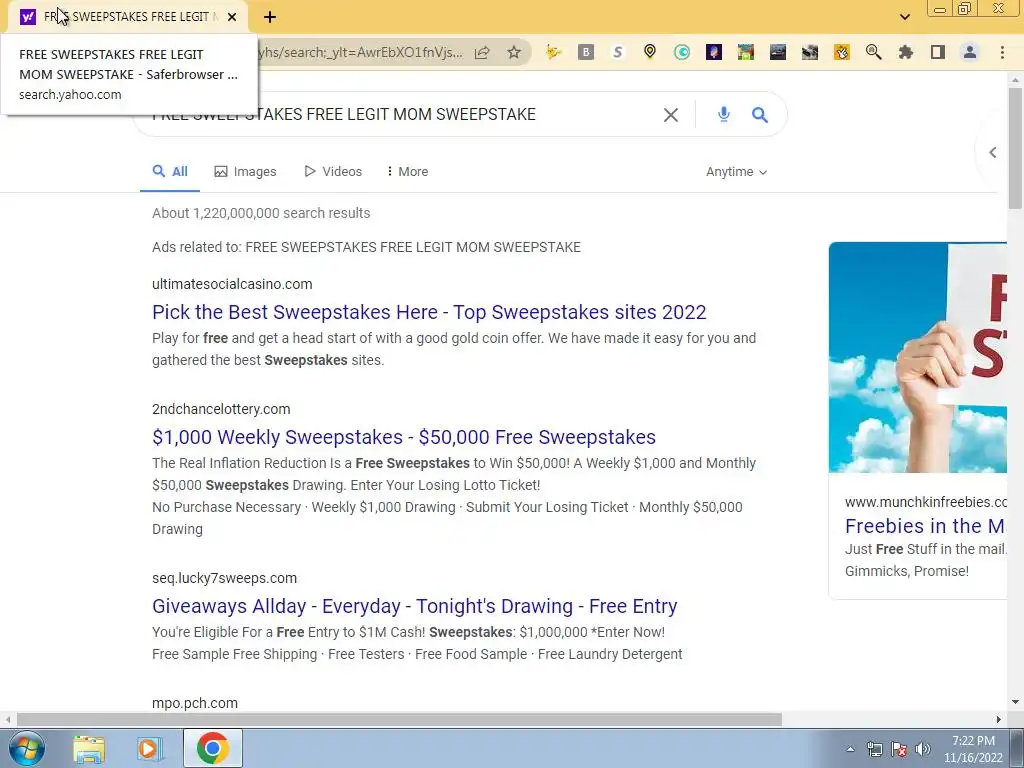The width and height of the screenshot is (1024, 768).
Task: Click the share page icon in address bar
Action: 482,52
